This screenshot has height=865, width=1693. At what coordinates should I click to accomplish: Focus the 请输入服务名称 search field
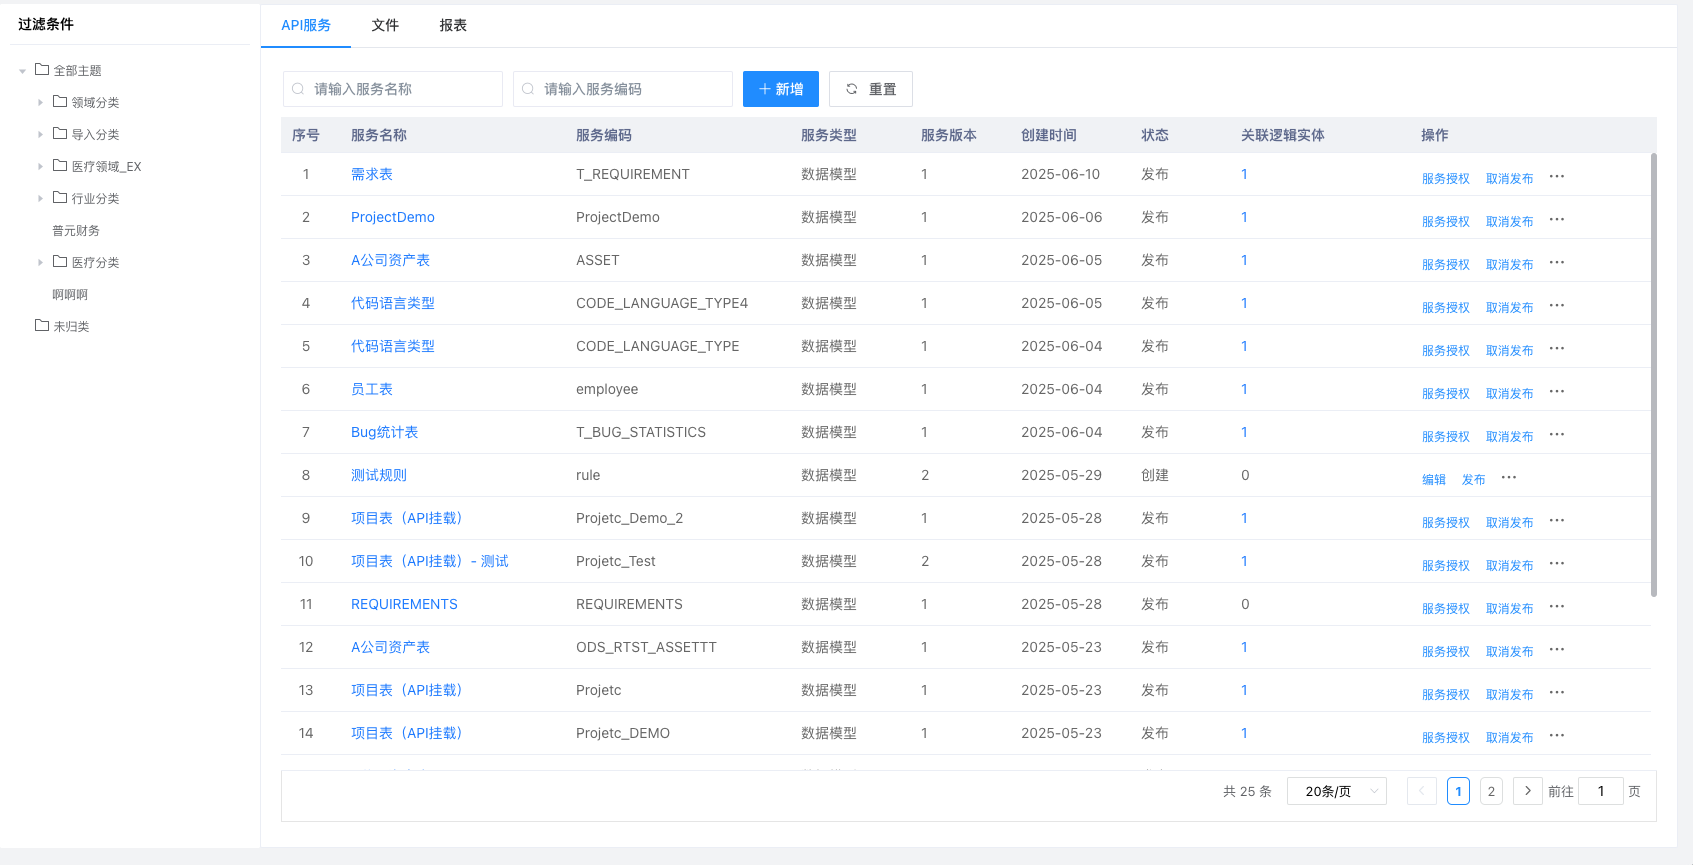(400, 89)
